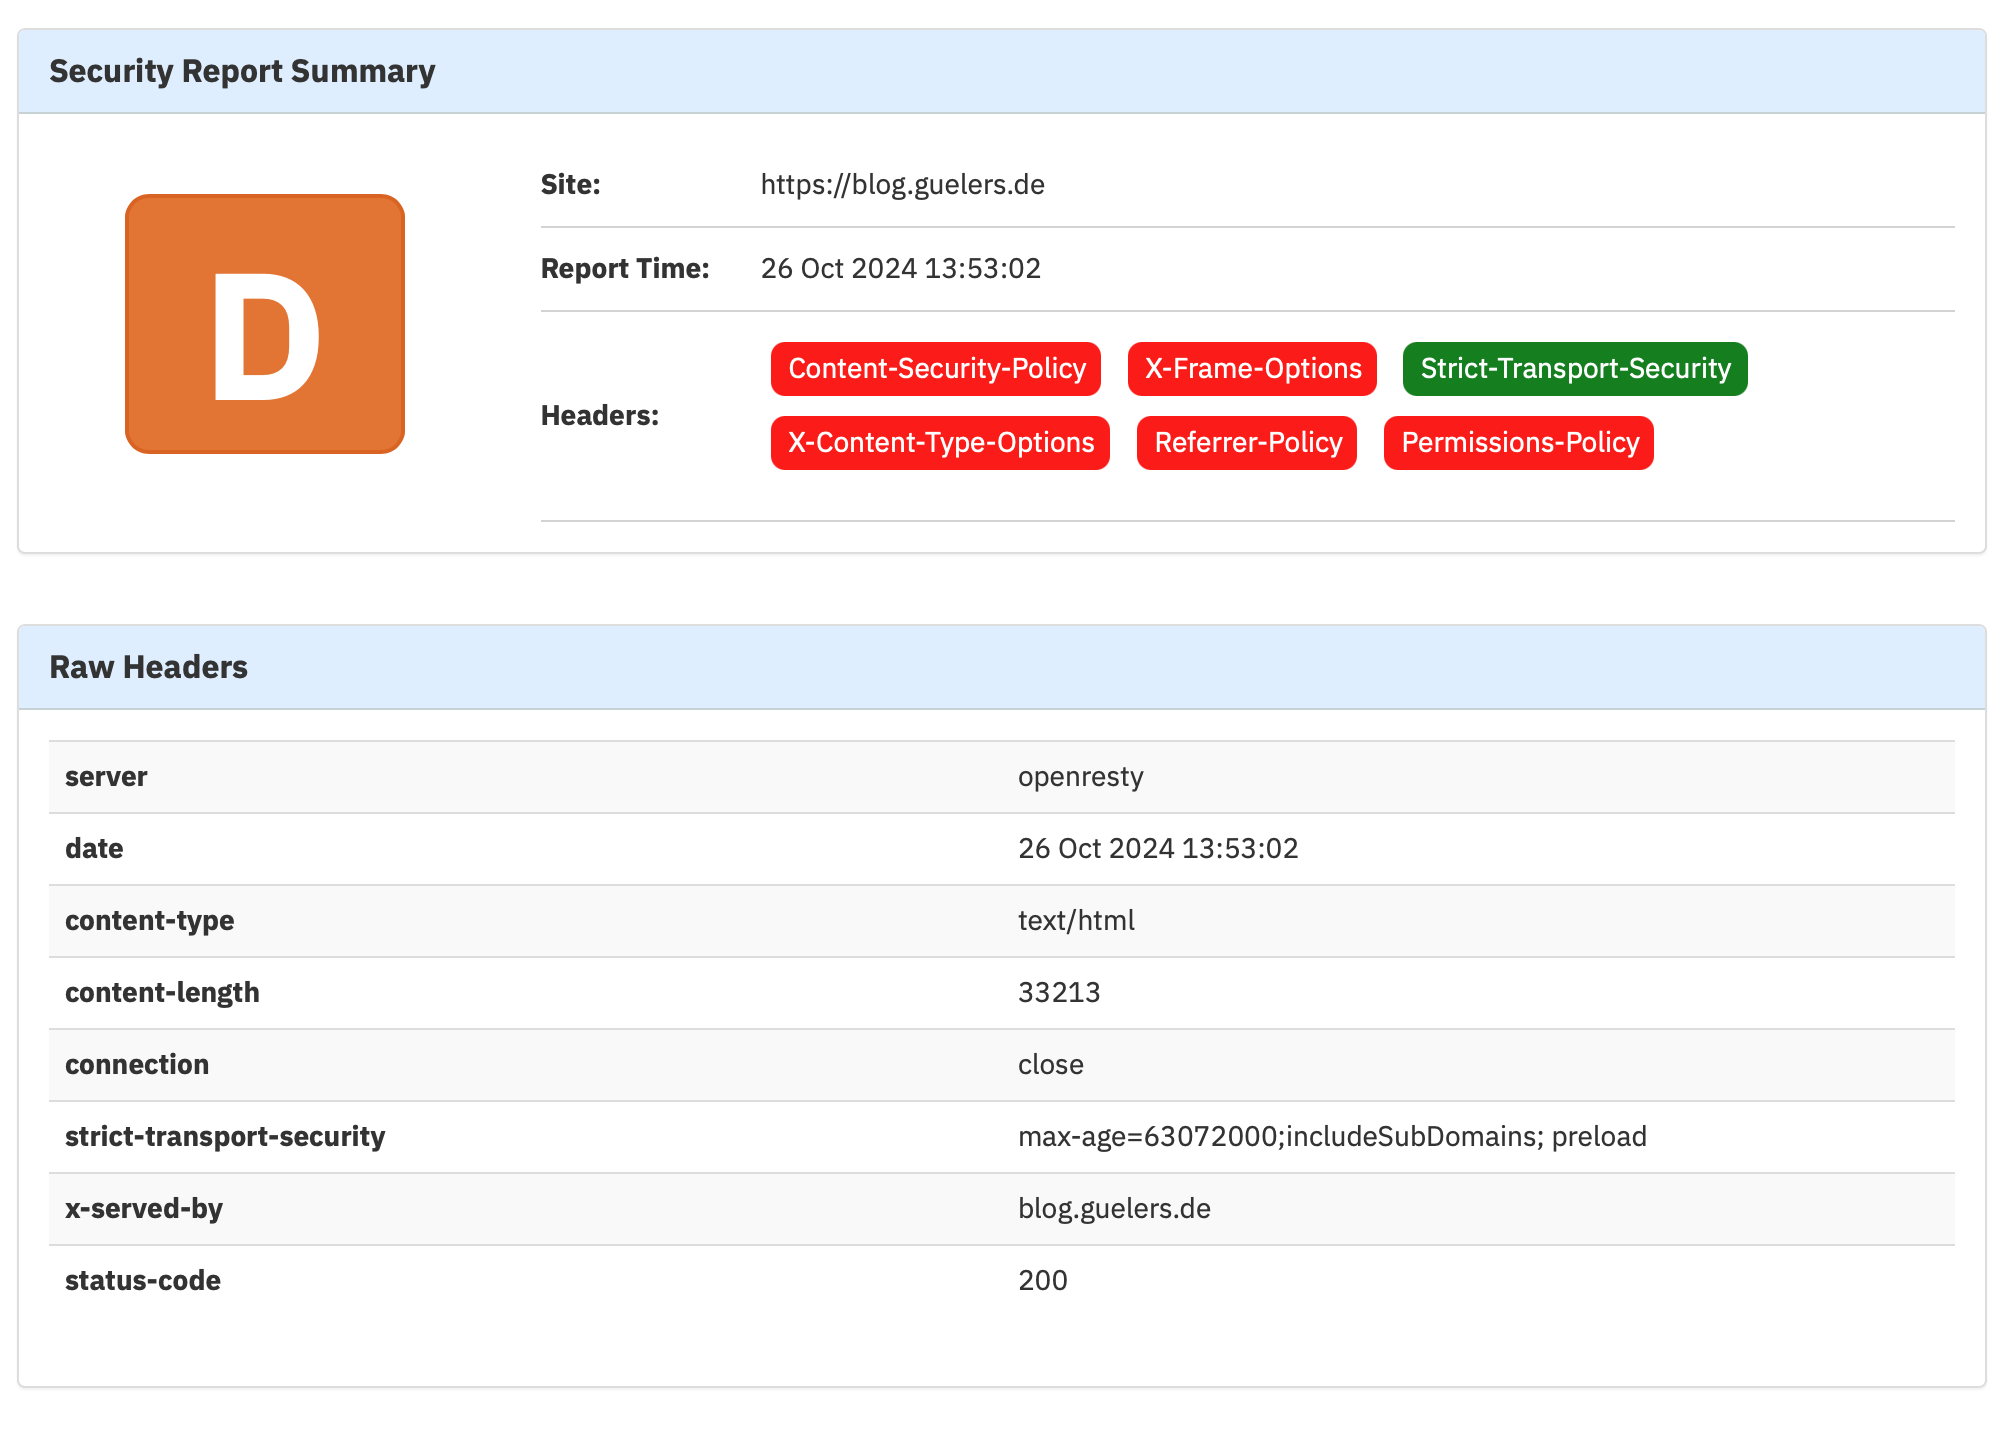Click the 'Site:' label
The image size is (2010, 1444).
coord(571,185)
